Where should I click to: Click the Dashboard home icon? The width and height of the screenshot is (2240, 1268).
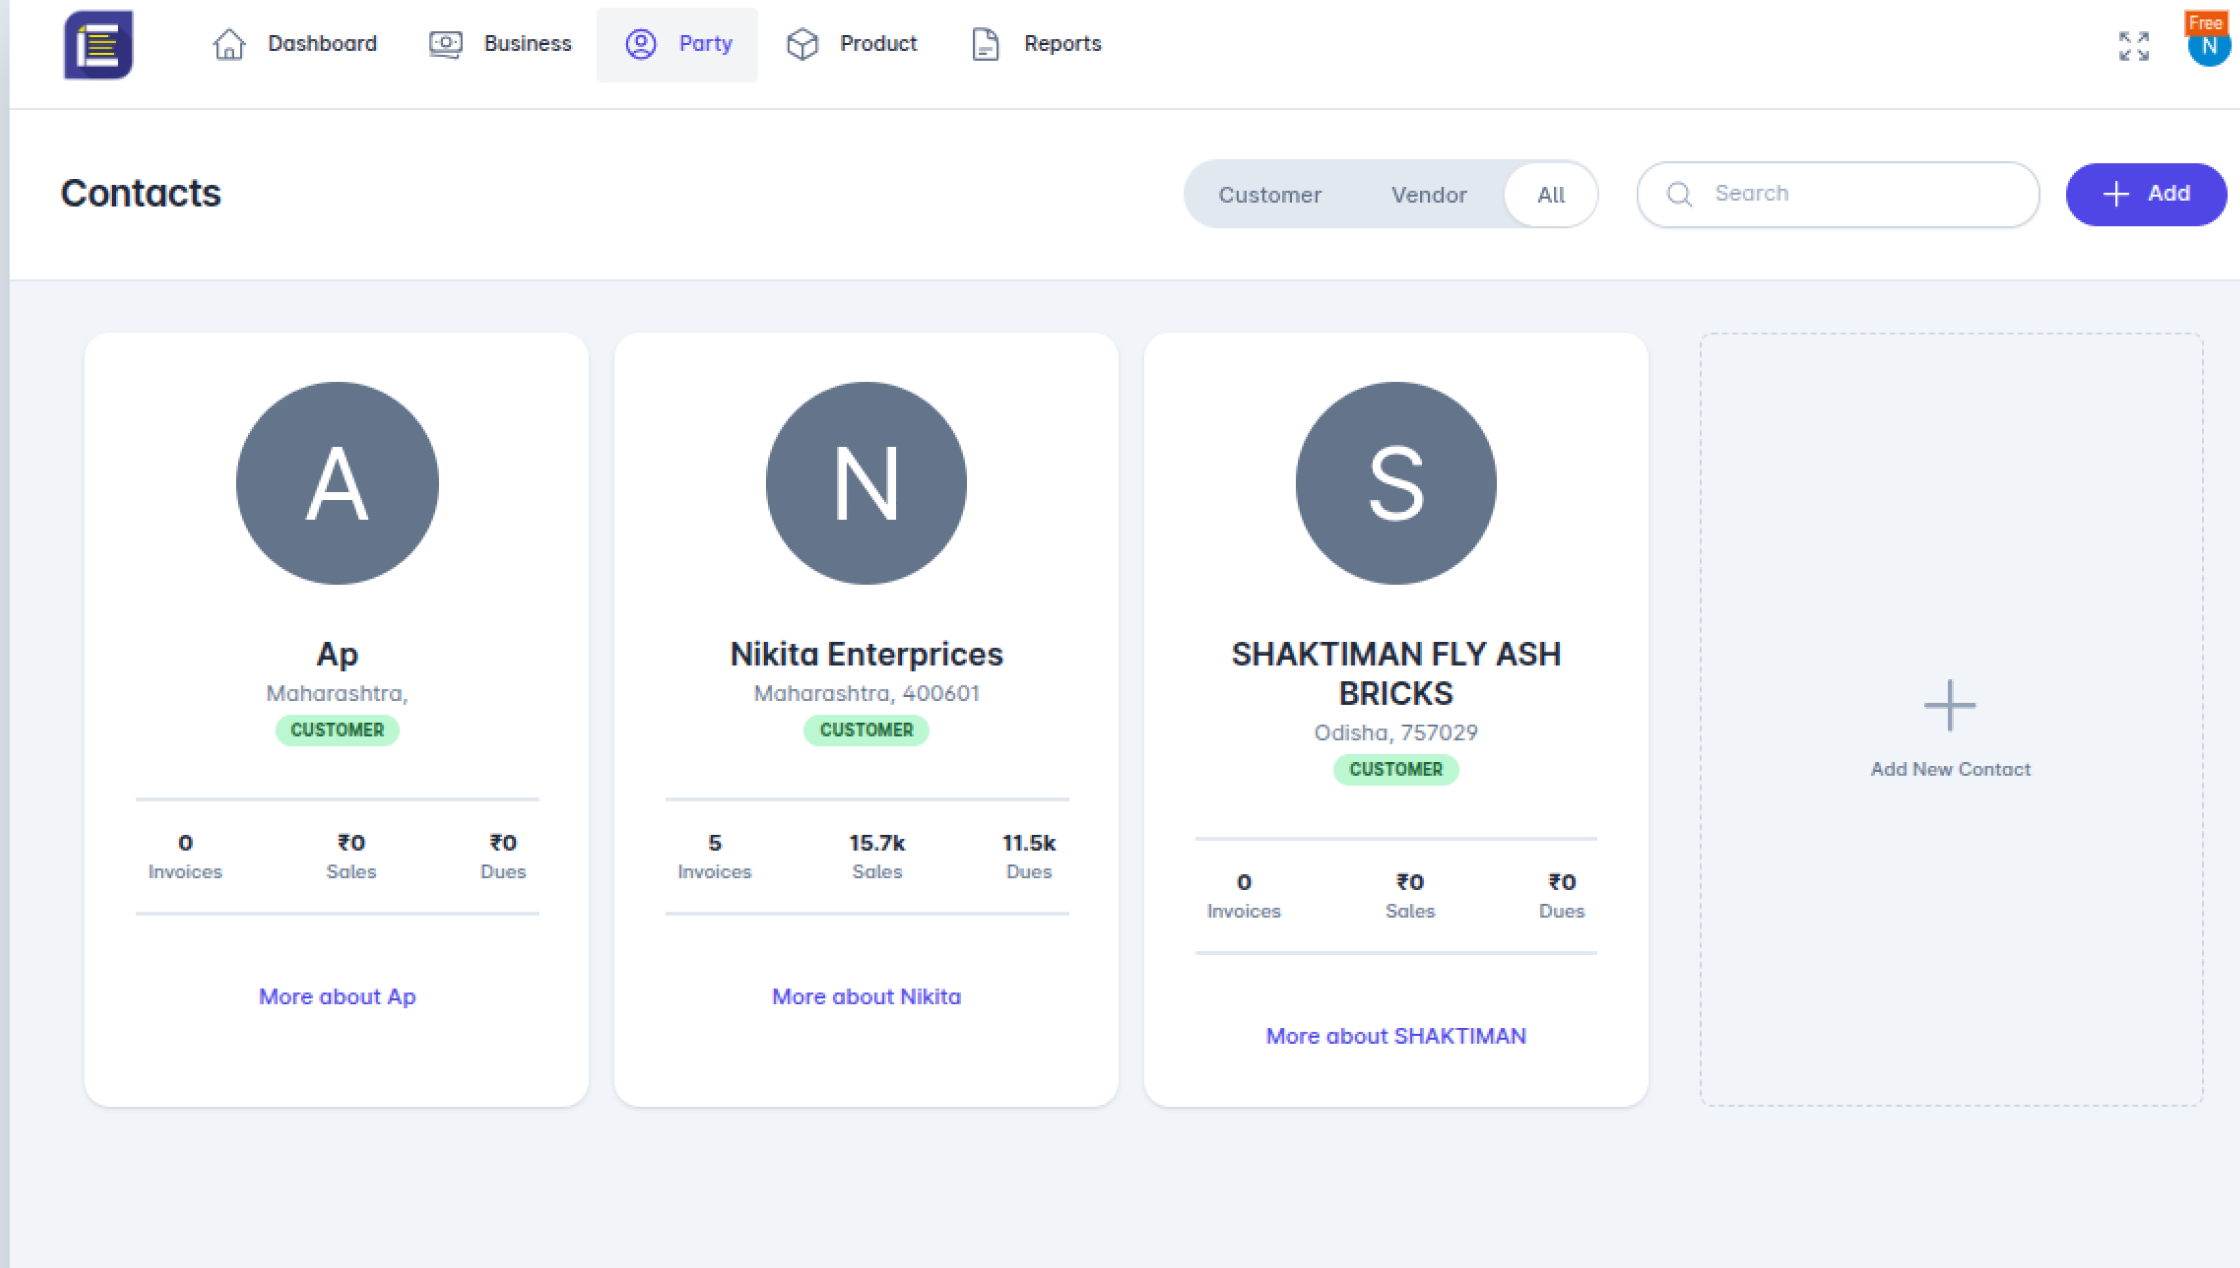click(229, 44)
